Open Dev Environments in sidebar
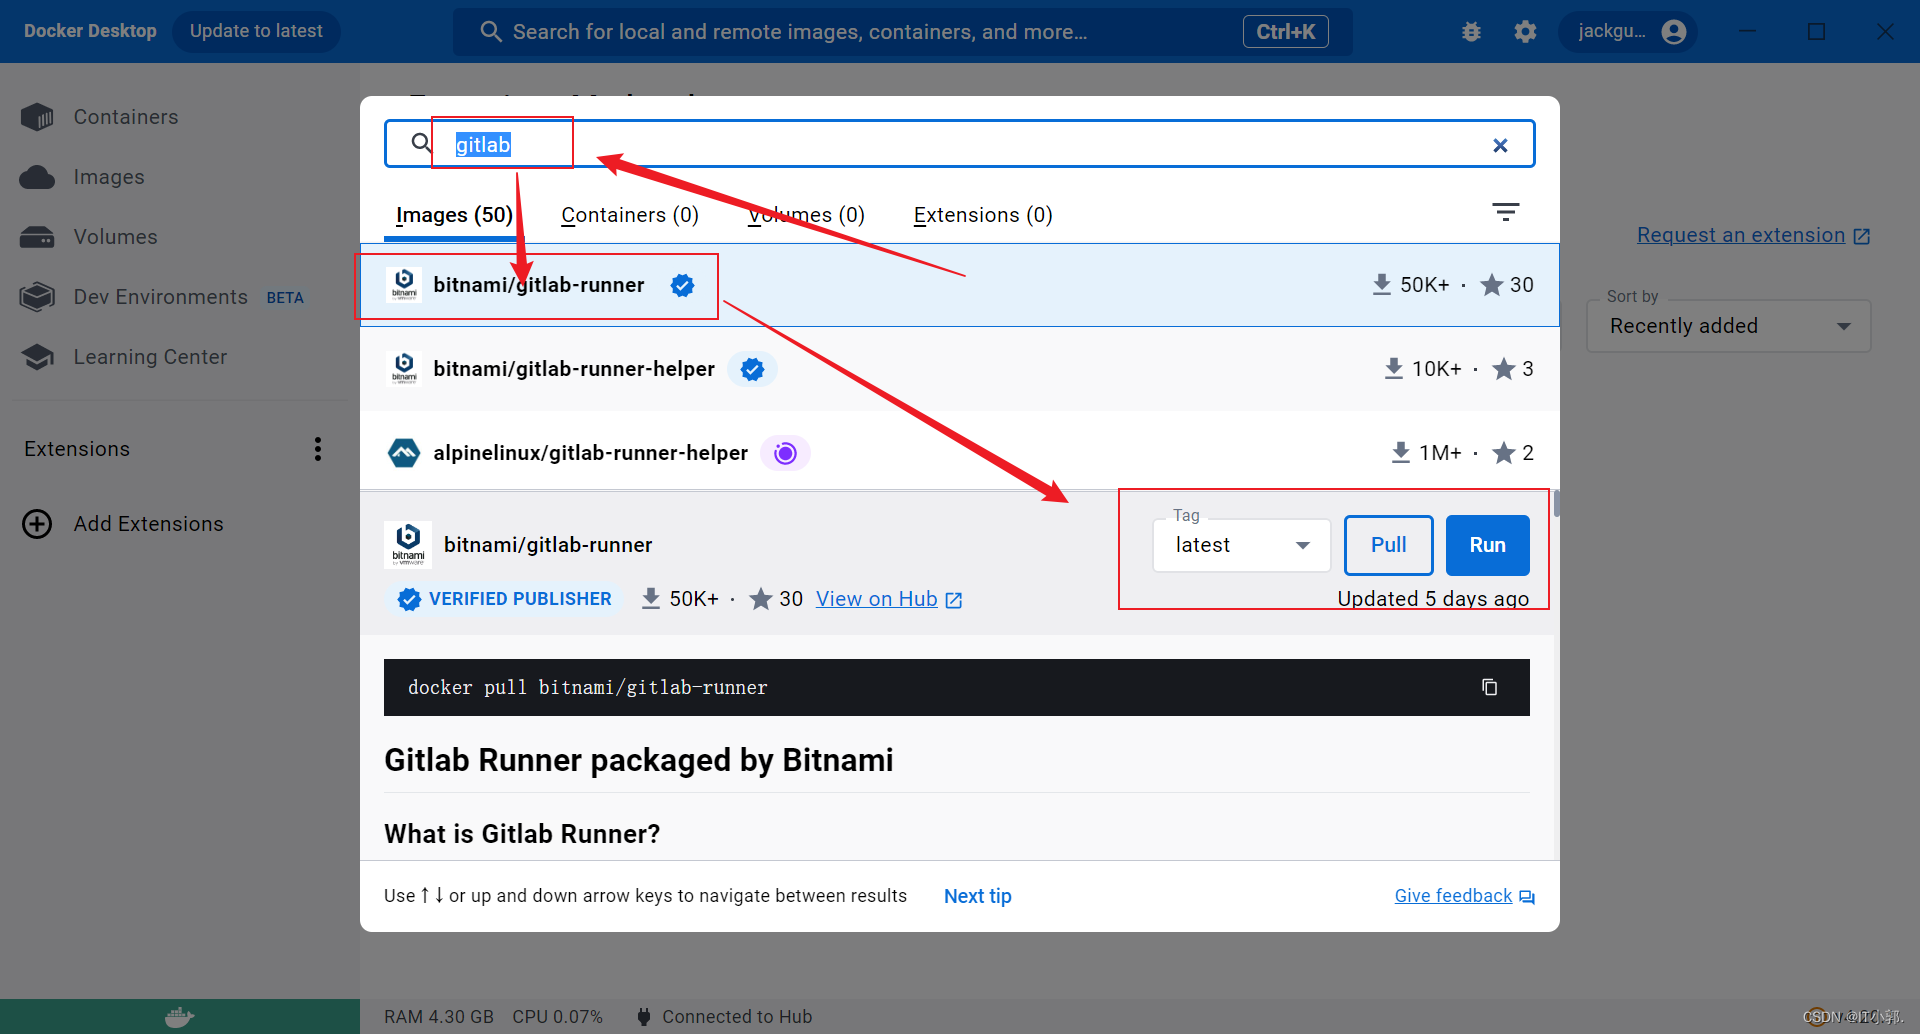Viewport: 1920px width, 1034px height. pos(160,297)
